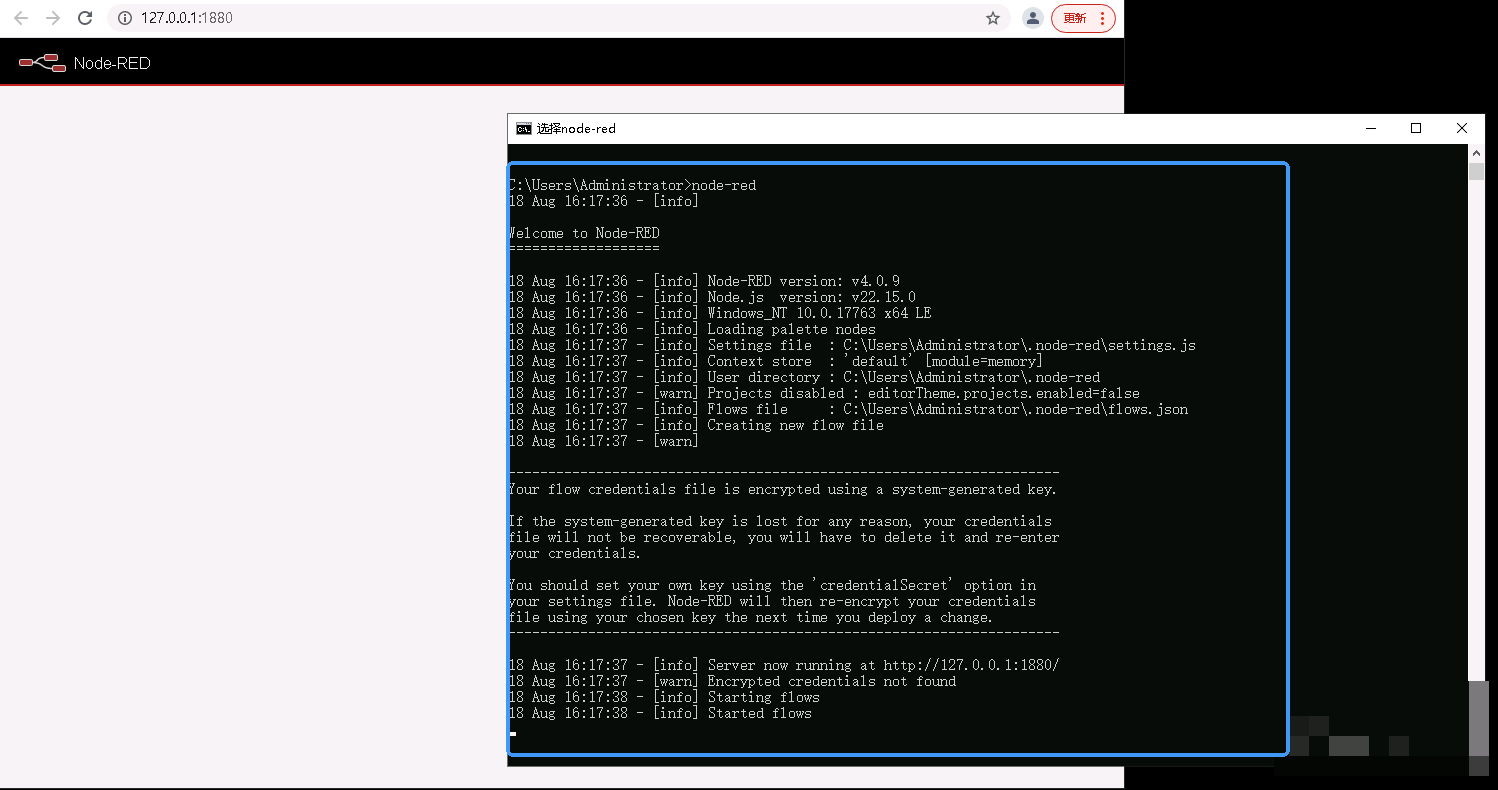Click the 'Windows_NT 10.0.17763 x64 LE' line
Screen dimensions: 1498x790
(720, 313)
